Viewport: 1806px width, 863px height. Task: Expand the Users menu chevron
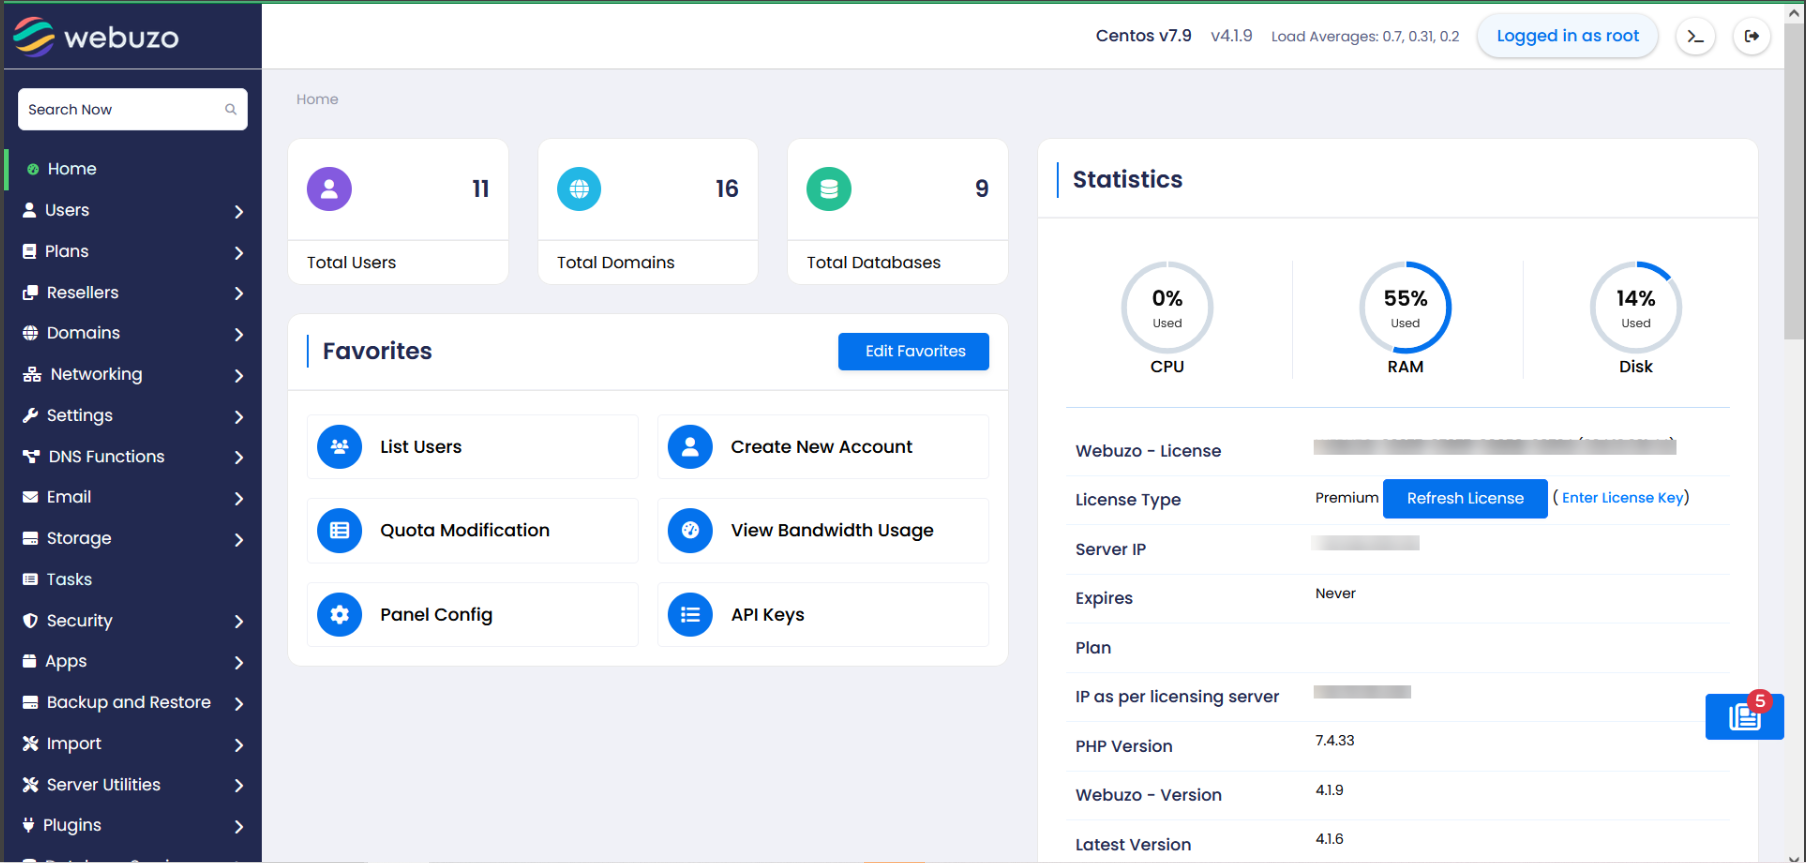[238, 211]
